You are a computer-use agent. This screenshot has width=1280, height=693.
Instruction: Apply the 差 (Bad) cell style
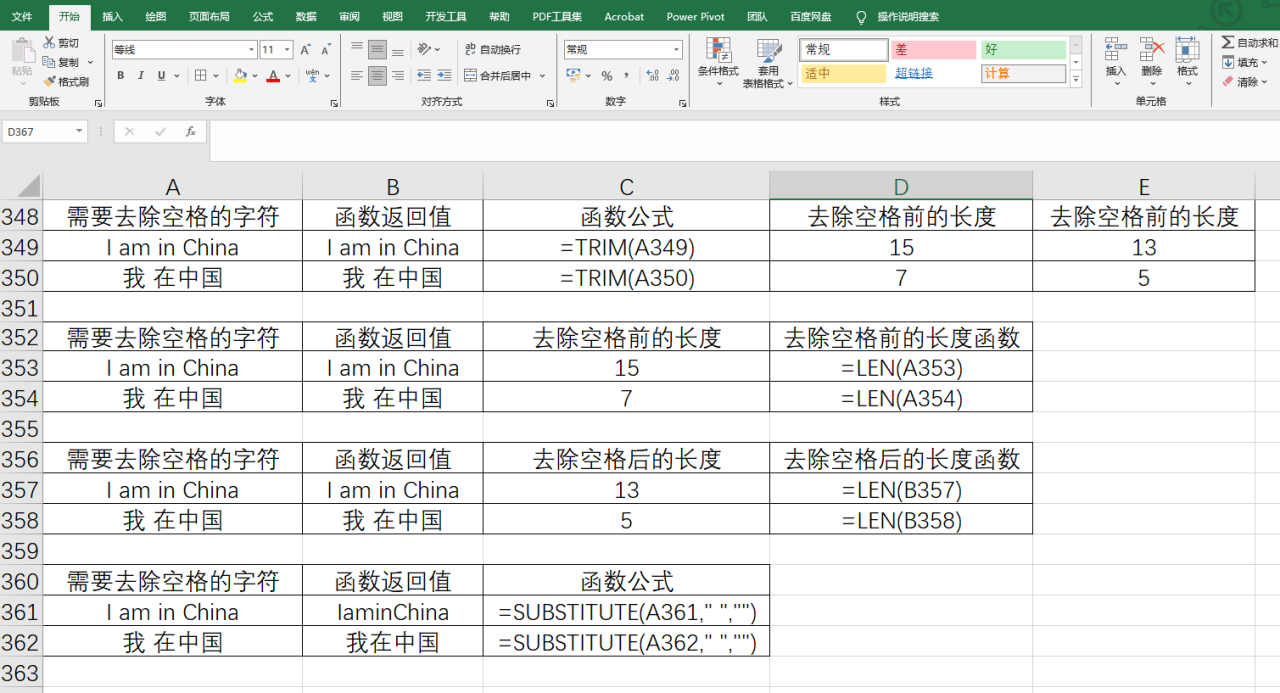pyautogui.click(x=934, y=49)
